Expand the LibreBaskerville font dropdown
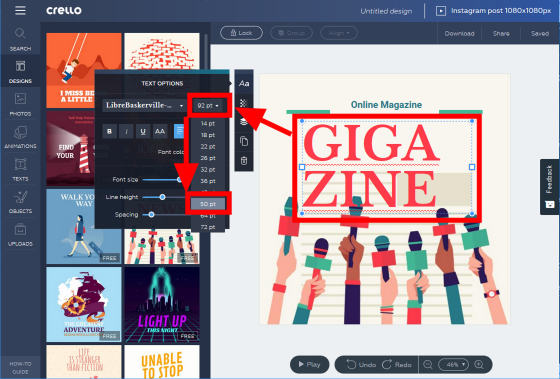The image size is (560, 379). coord(144,105)
